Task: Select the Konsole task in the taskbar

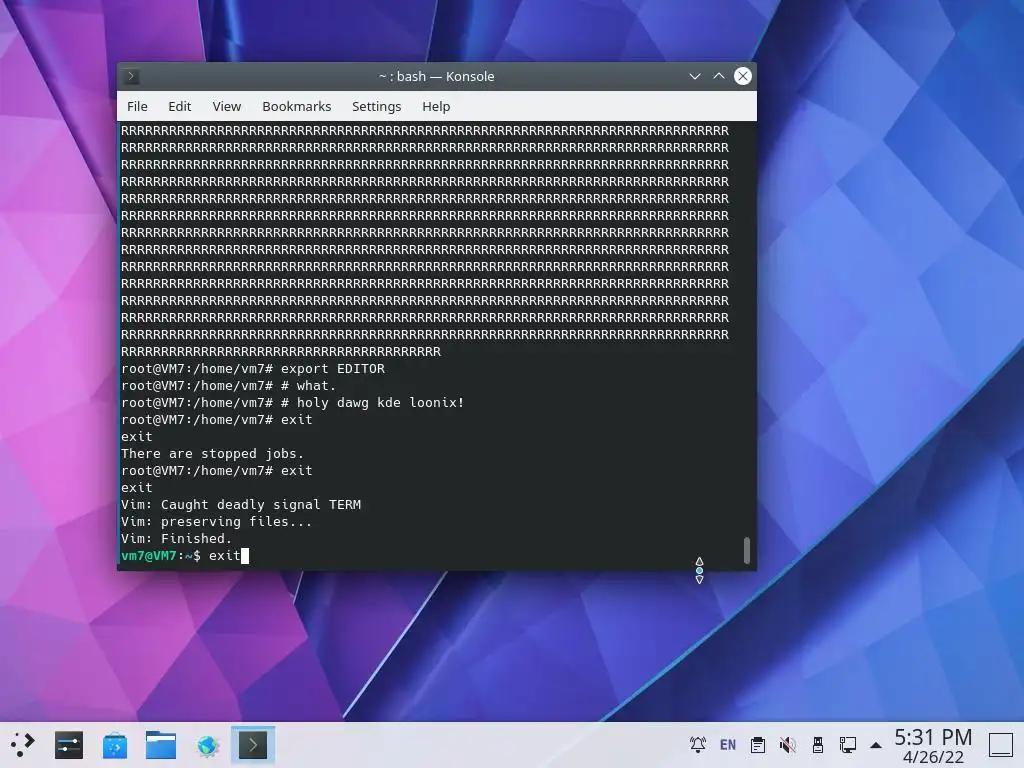Action: coord(253,745)
